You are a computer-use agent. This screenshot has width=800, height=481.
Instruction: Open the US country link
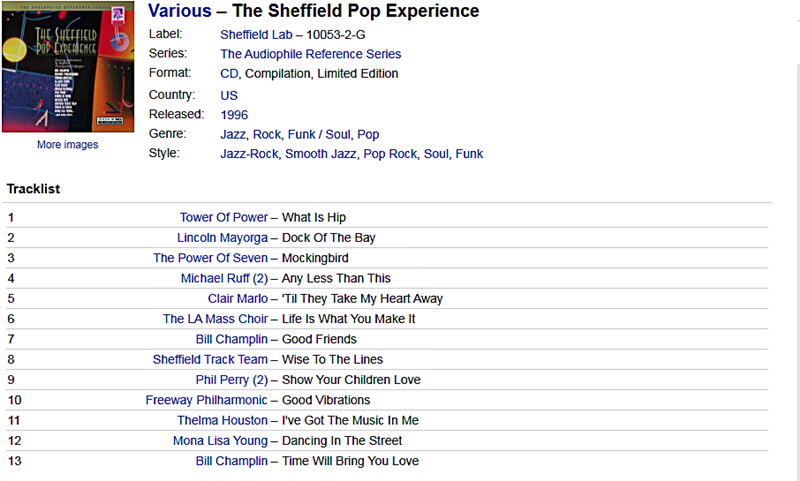pyautogui.click(x=229, y=95)
